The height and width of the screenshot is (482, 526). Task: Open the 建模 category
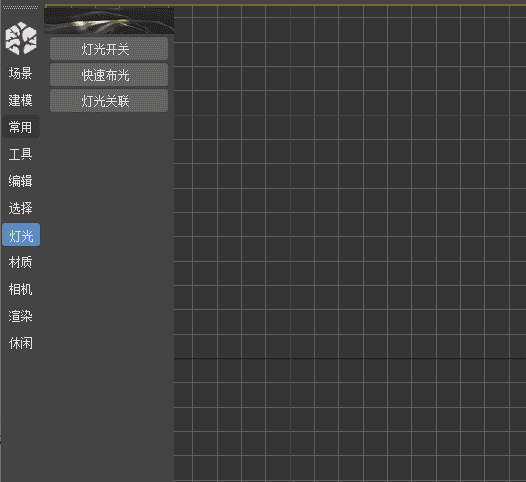click(x=20, y=100)
